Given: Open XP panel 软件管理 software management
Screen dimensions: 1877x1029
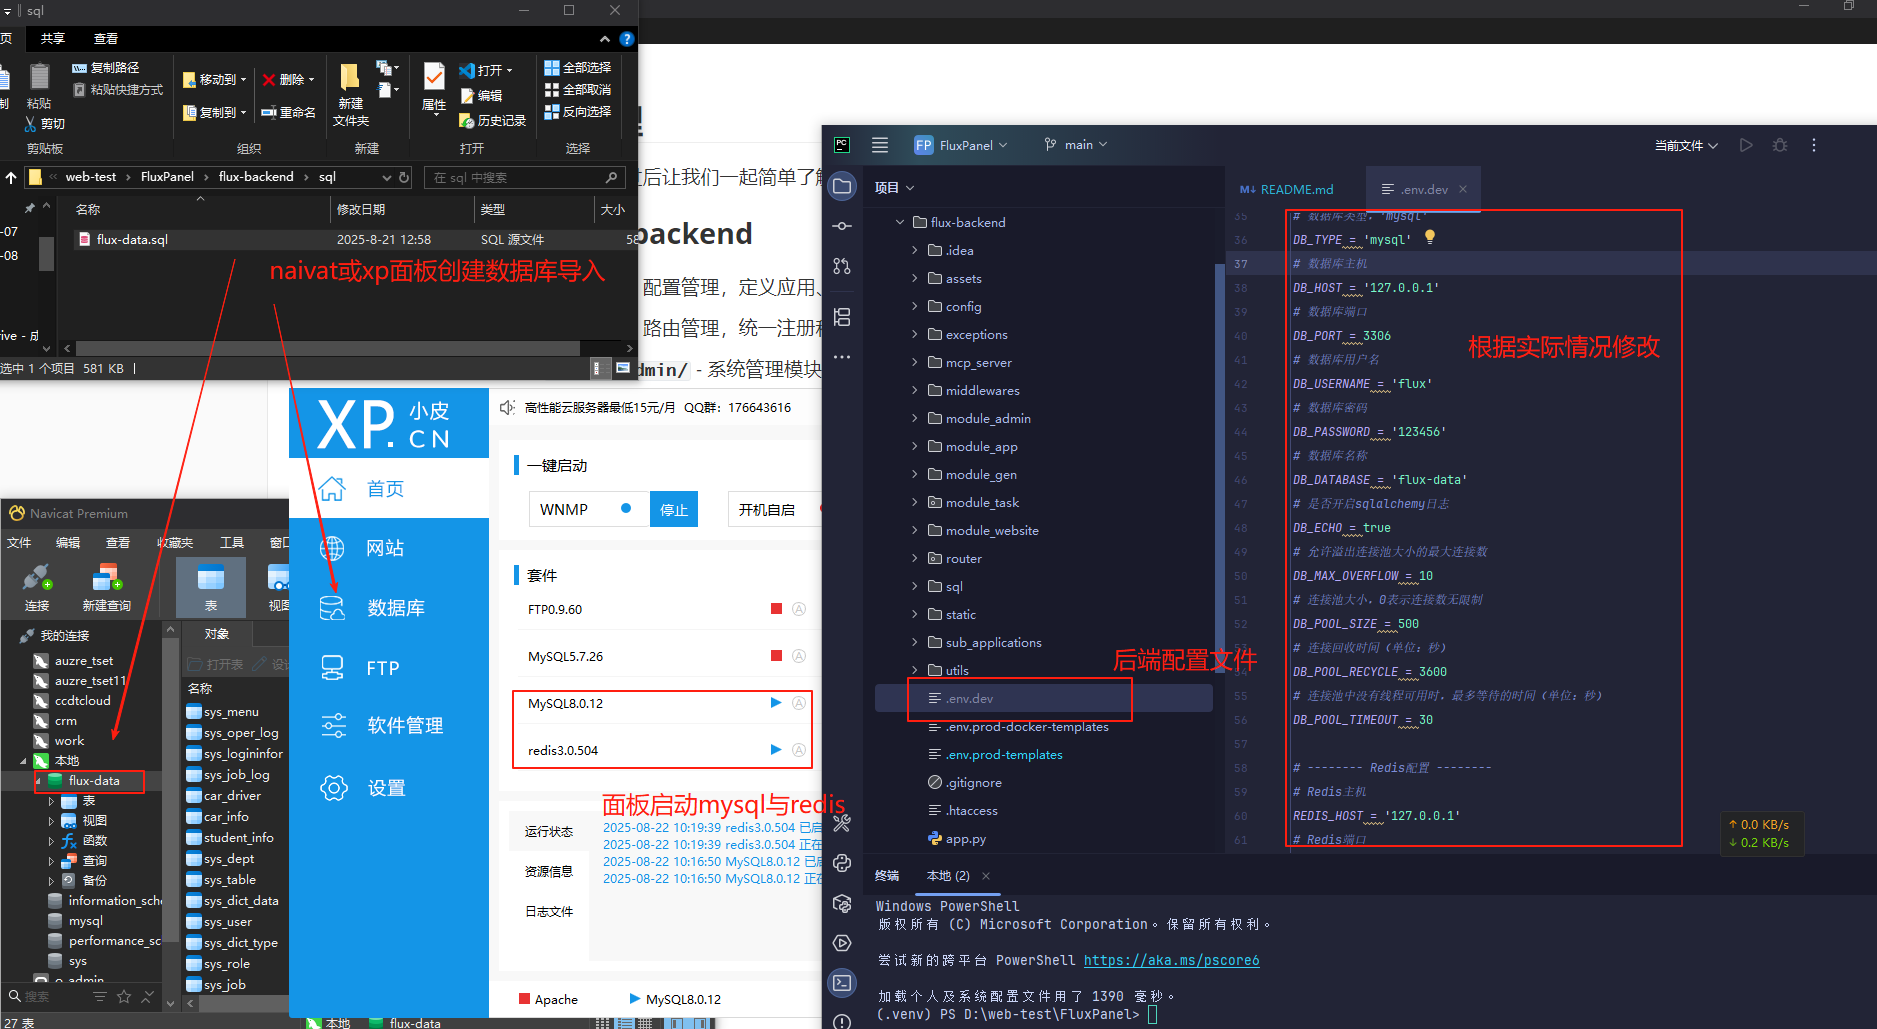Looking at the screenshot, I should tap(405, 726).
